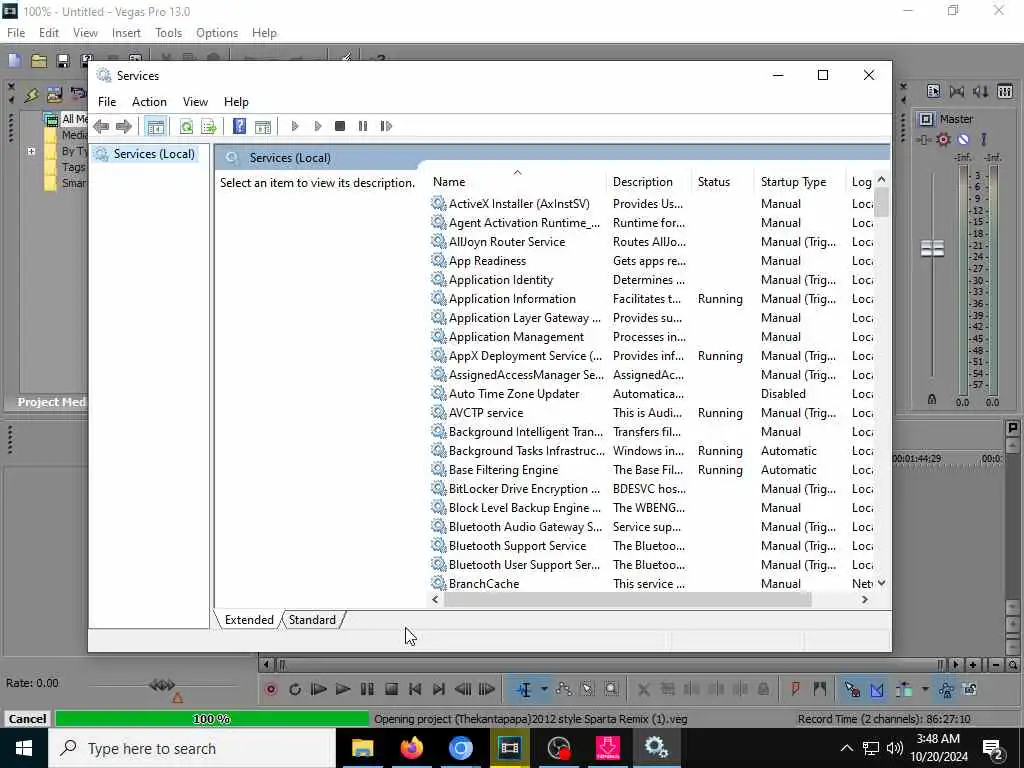Sort by Status column header
Image resolution: width=1024 pixels, height=768 pixels.
pos(714,182)
